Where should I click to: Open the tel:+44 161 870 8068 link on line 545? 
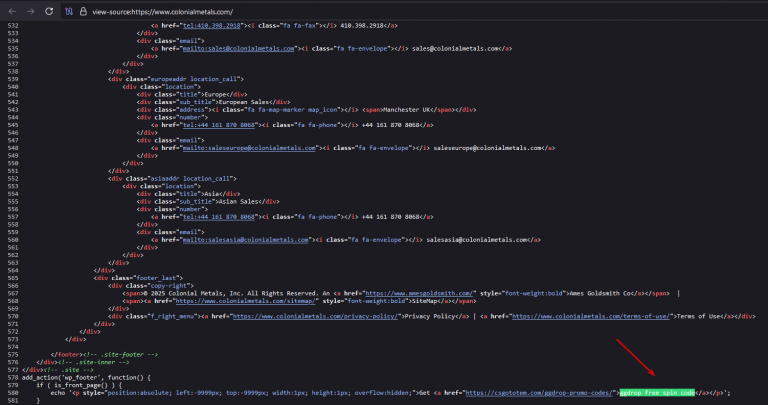(218, 125)
